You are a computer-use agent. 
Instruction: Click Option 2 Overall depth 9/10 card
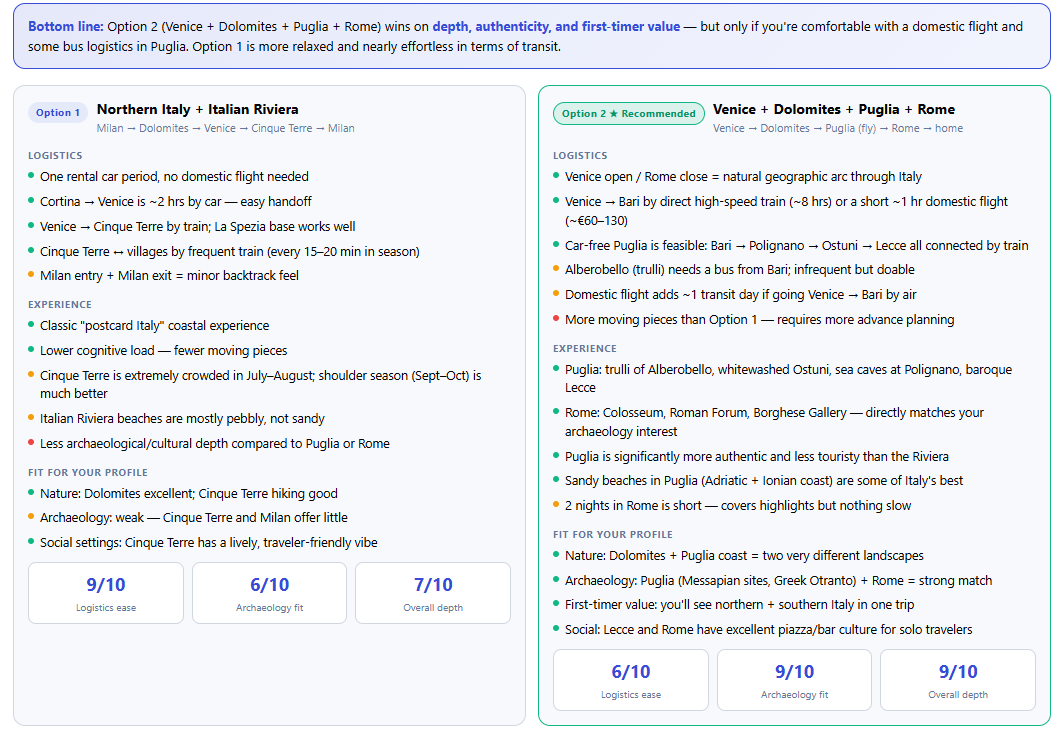[x=958, y=680]
